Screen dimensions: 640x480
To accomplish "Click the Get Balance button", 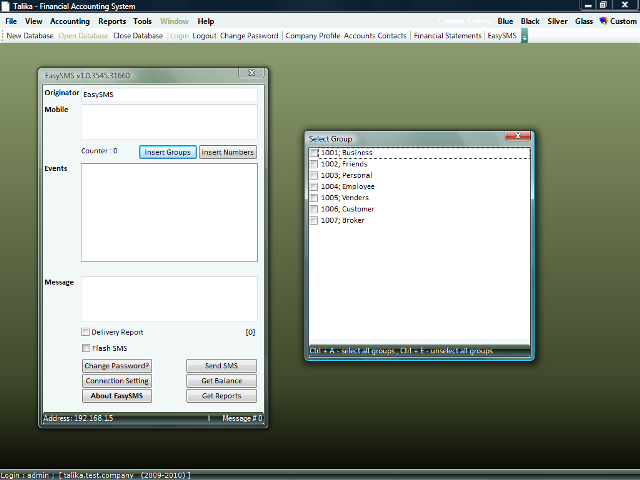I will coord(221,381).
